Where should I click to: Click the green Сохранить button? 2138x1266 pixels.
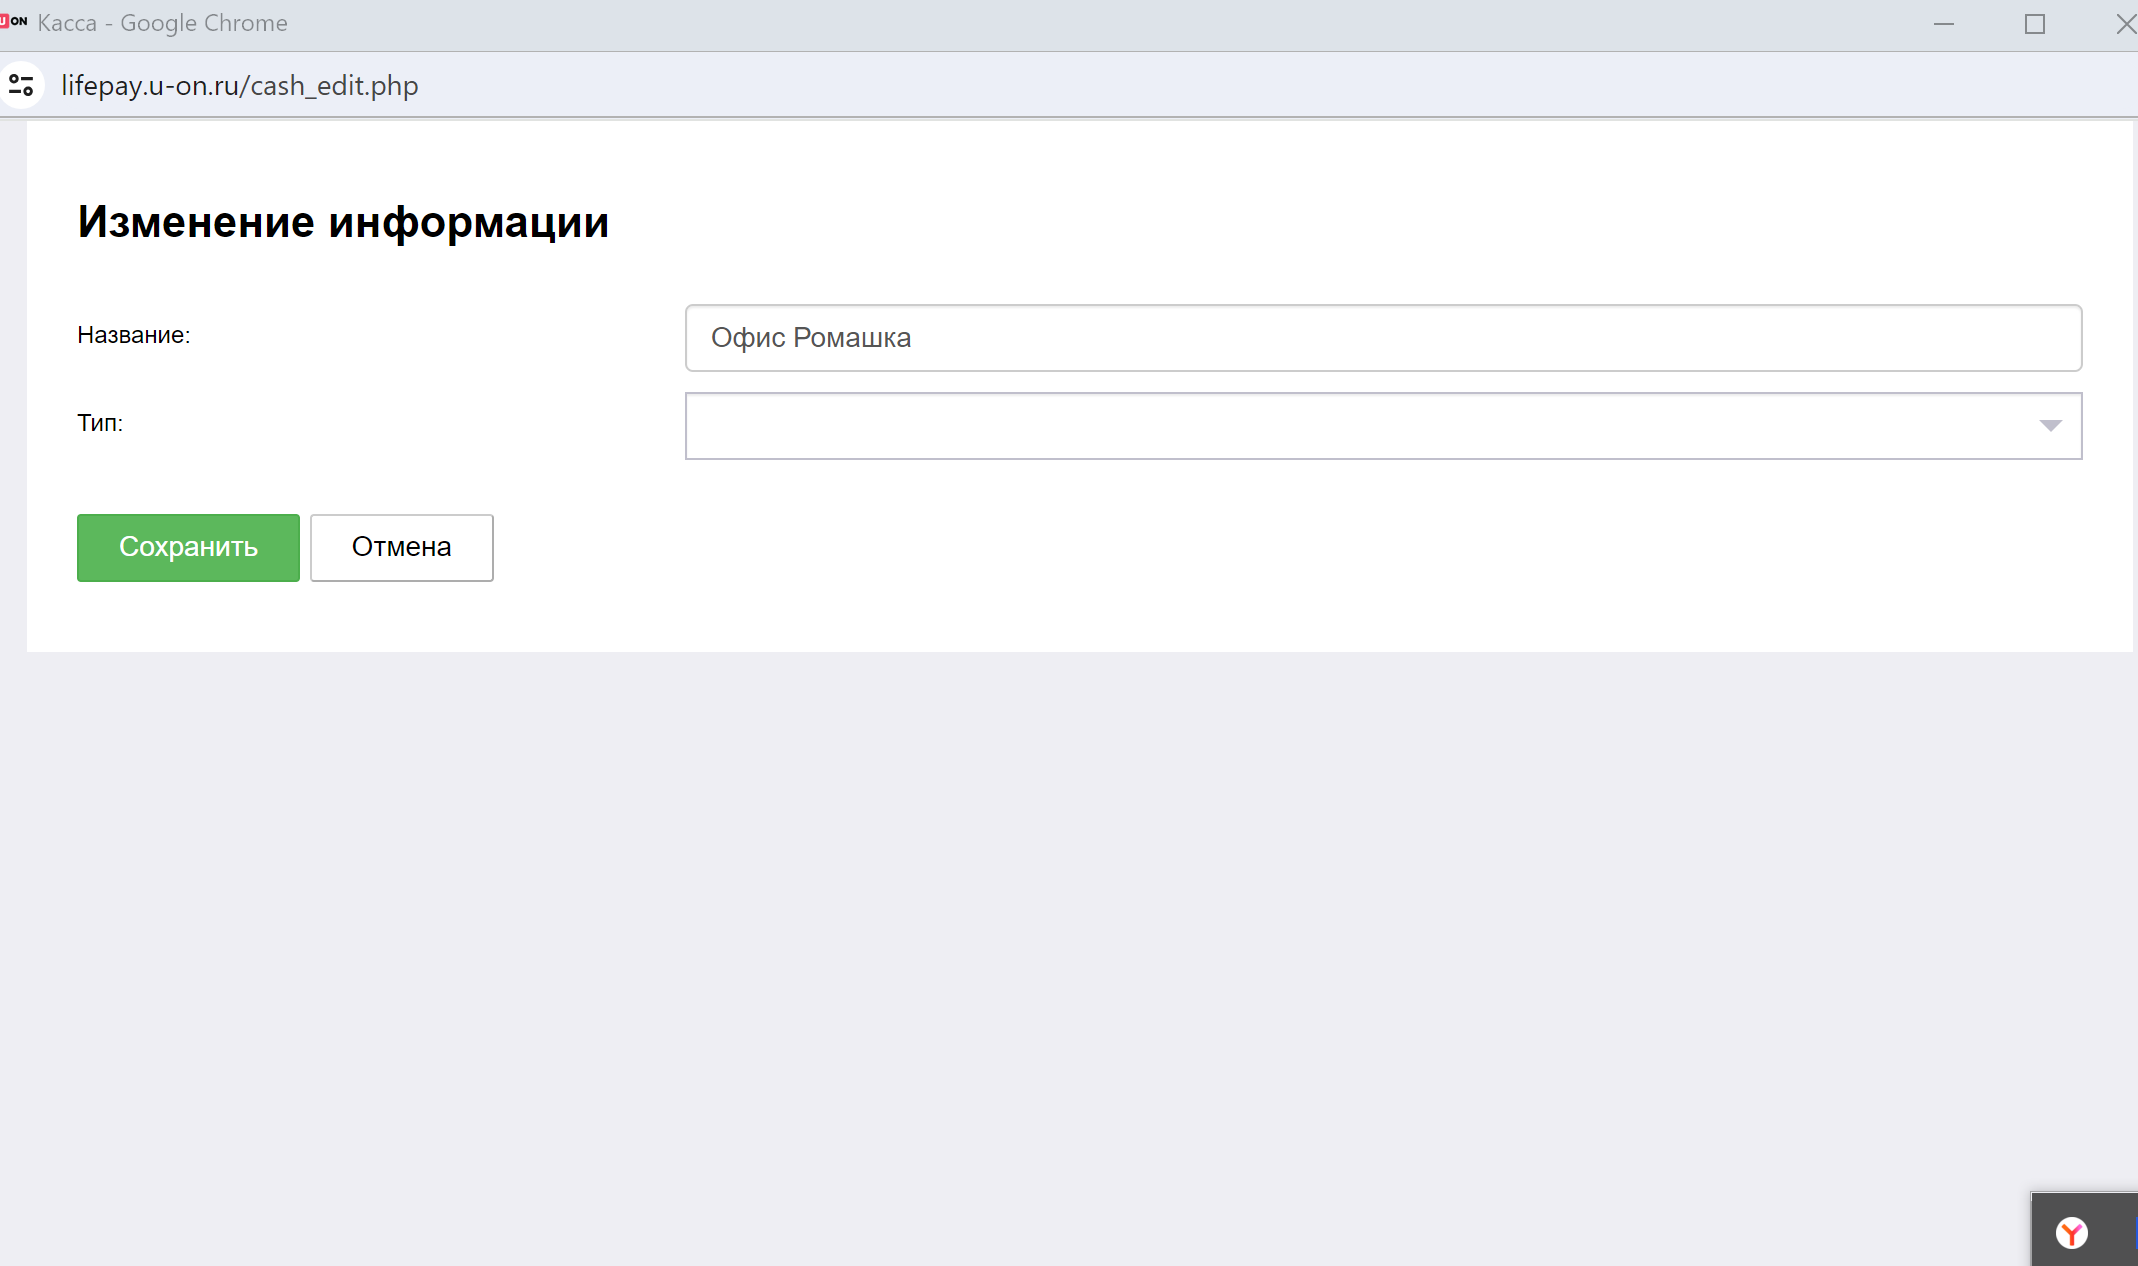pos(188,547)
